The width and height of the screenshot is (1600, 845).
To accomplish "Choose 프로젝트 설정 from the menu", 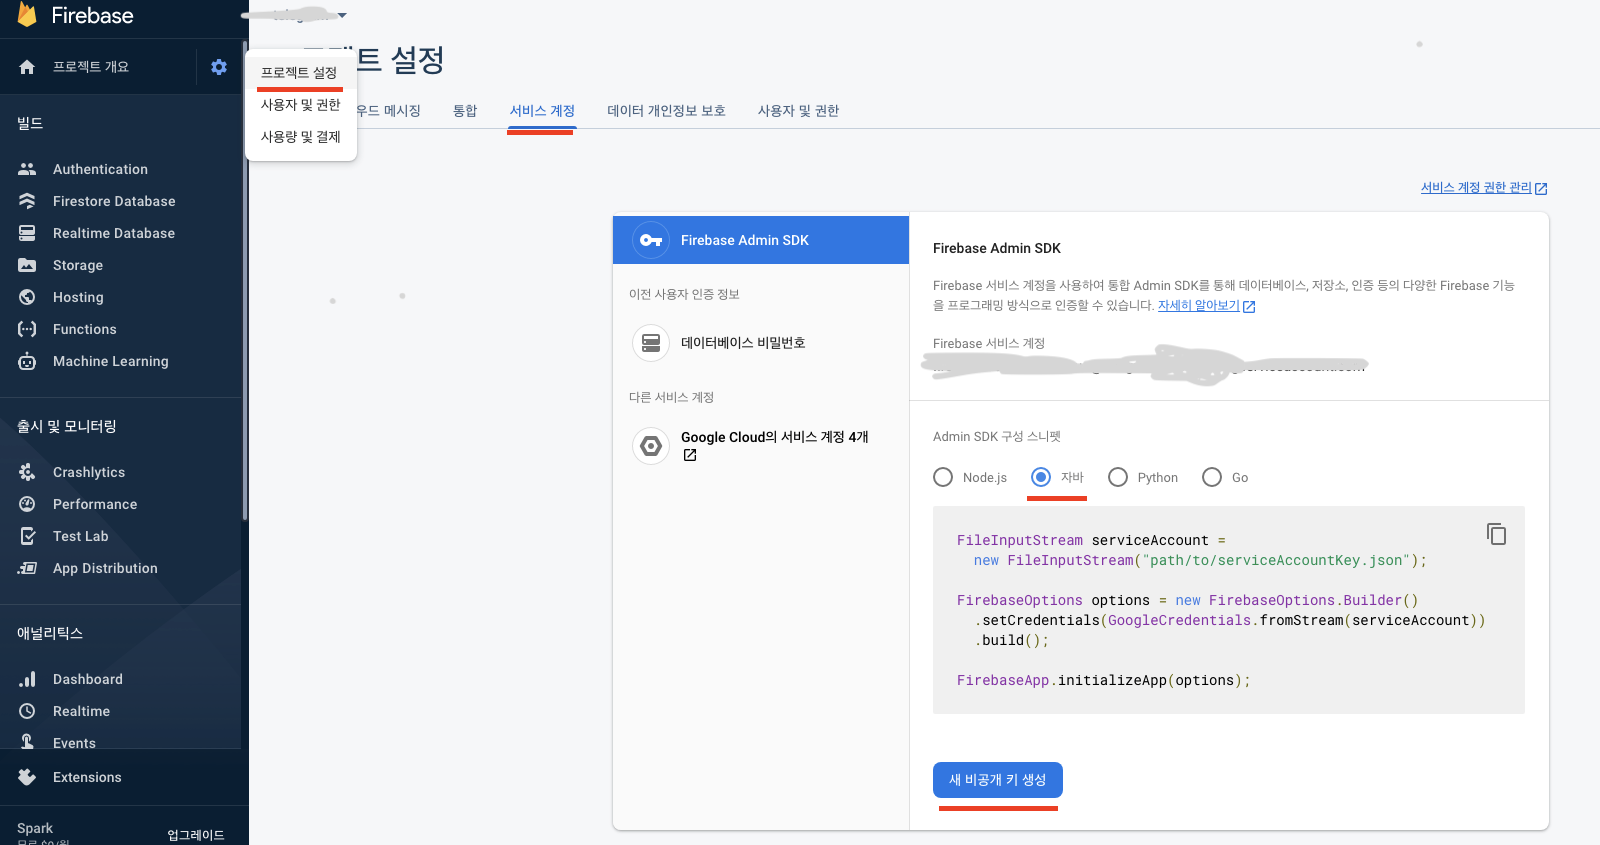I will pyautogui.click(x=299, y=73).
